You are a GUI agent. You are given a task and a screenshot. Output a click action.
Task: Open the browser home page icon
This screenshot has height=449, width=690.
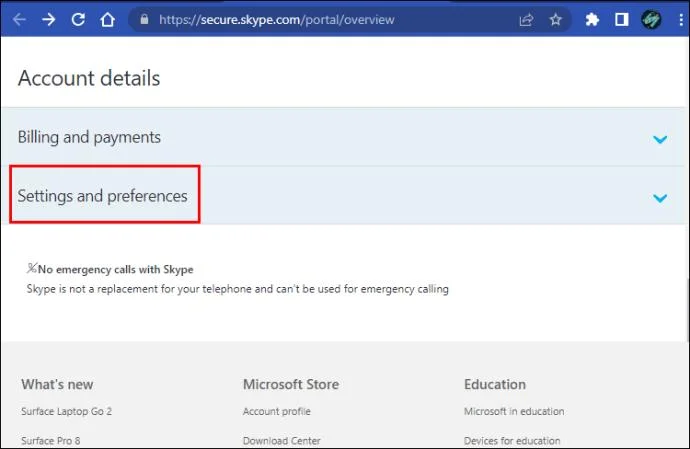tap(107, 19)
